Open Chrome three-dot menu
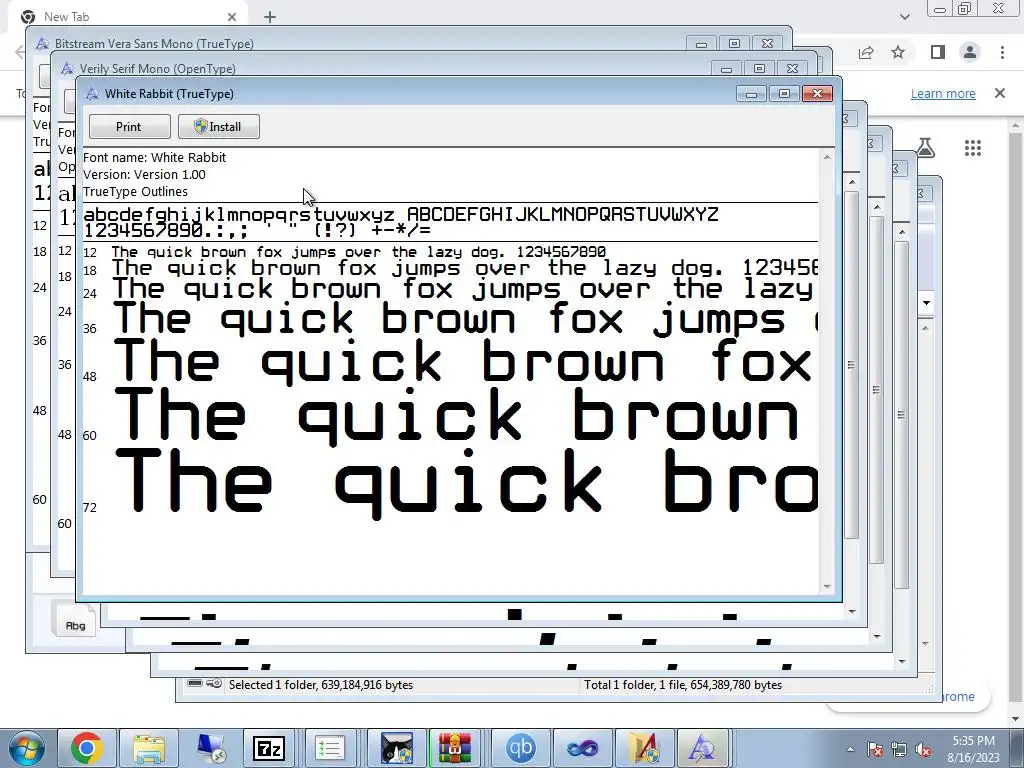Image resolution: width=1024 pixels, height=768 pixels. point(1002,52)
